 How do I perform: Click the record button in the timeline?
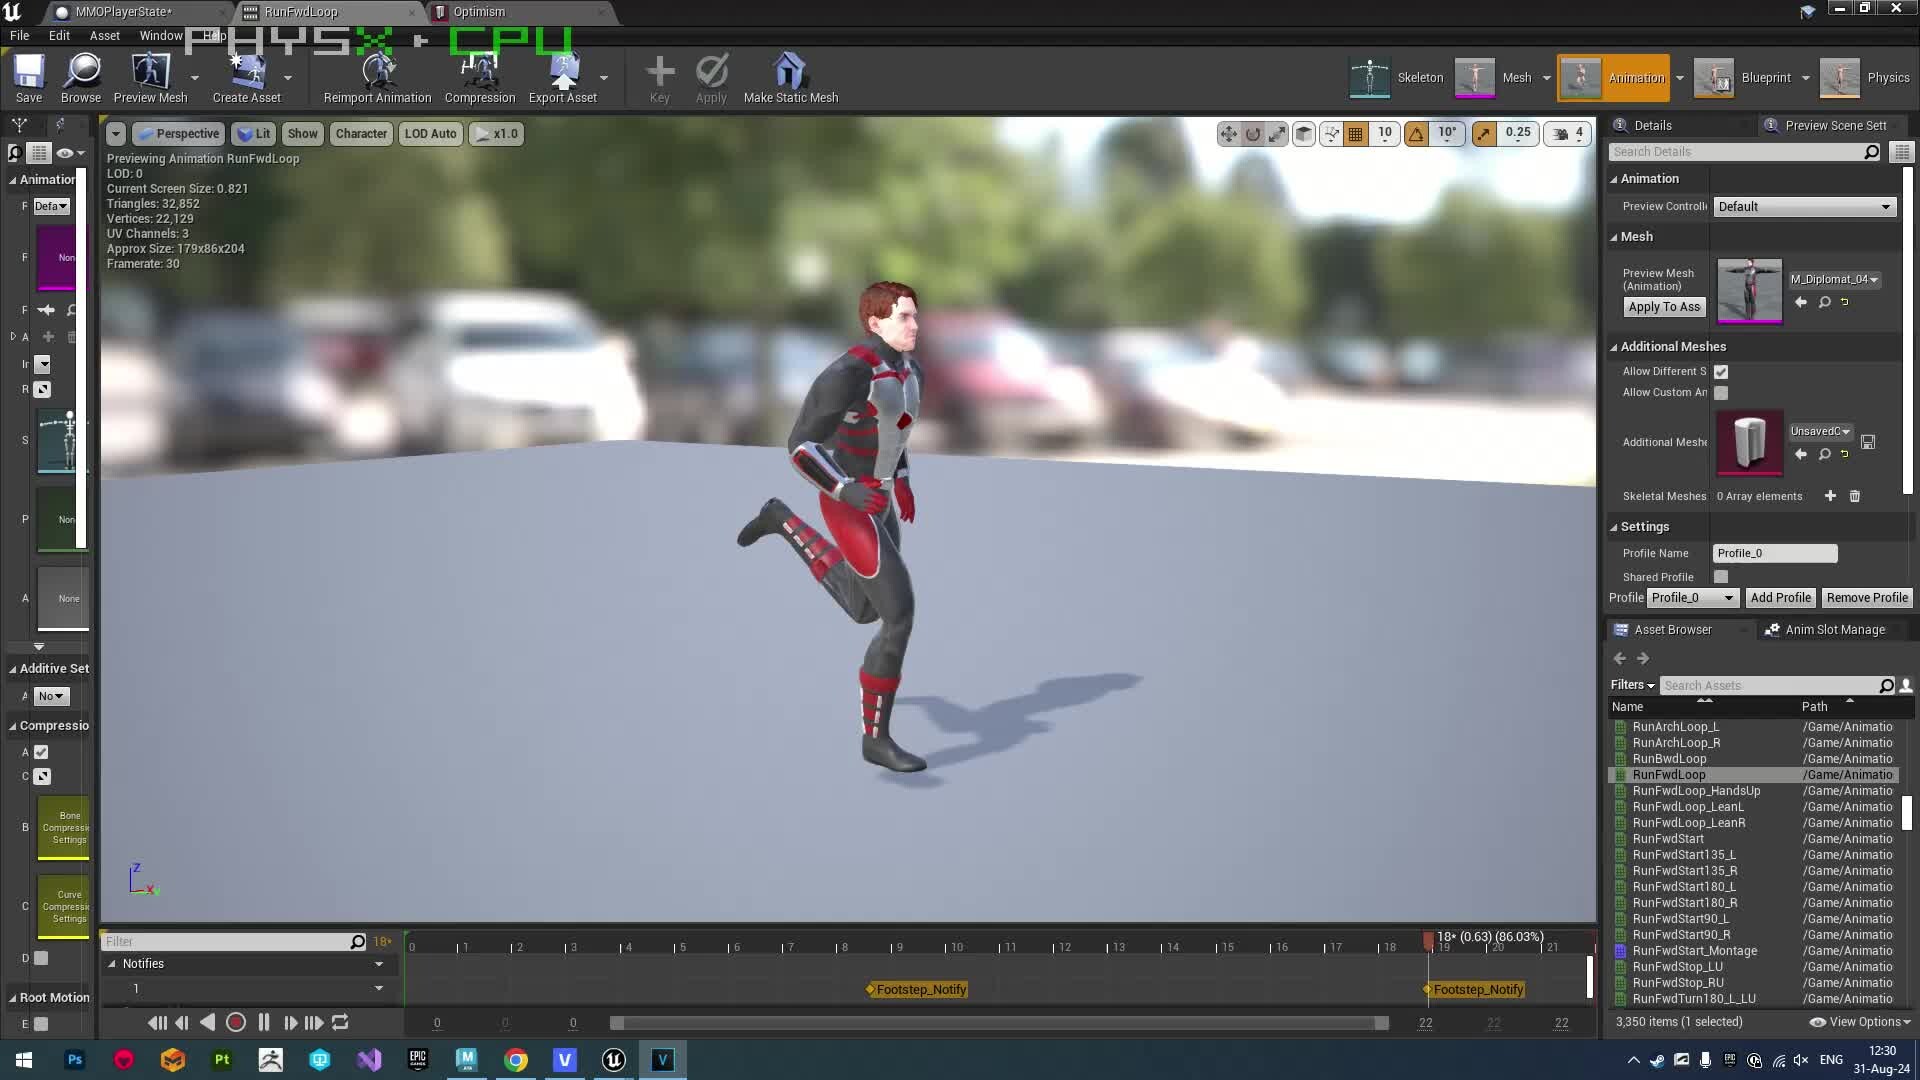[236, 1022]
